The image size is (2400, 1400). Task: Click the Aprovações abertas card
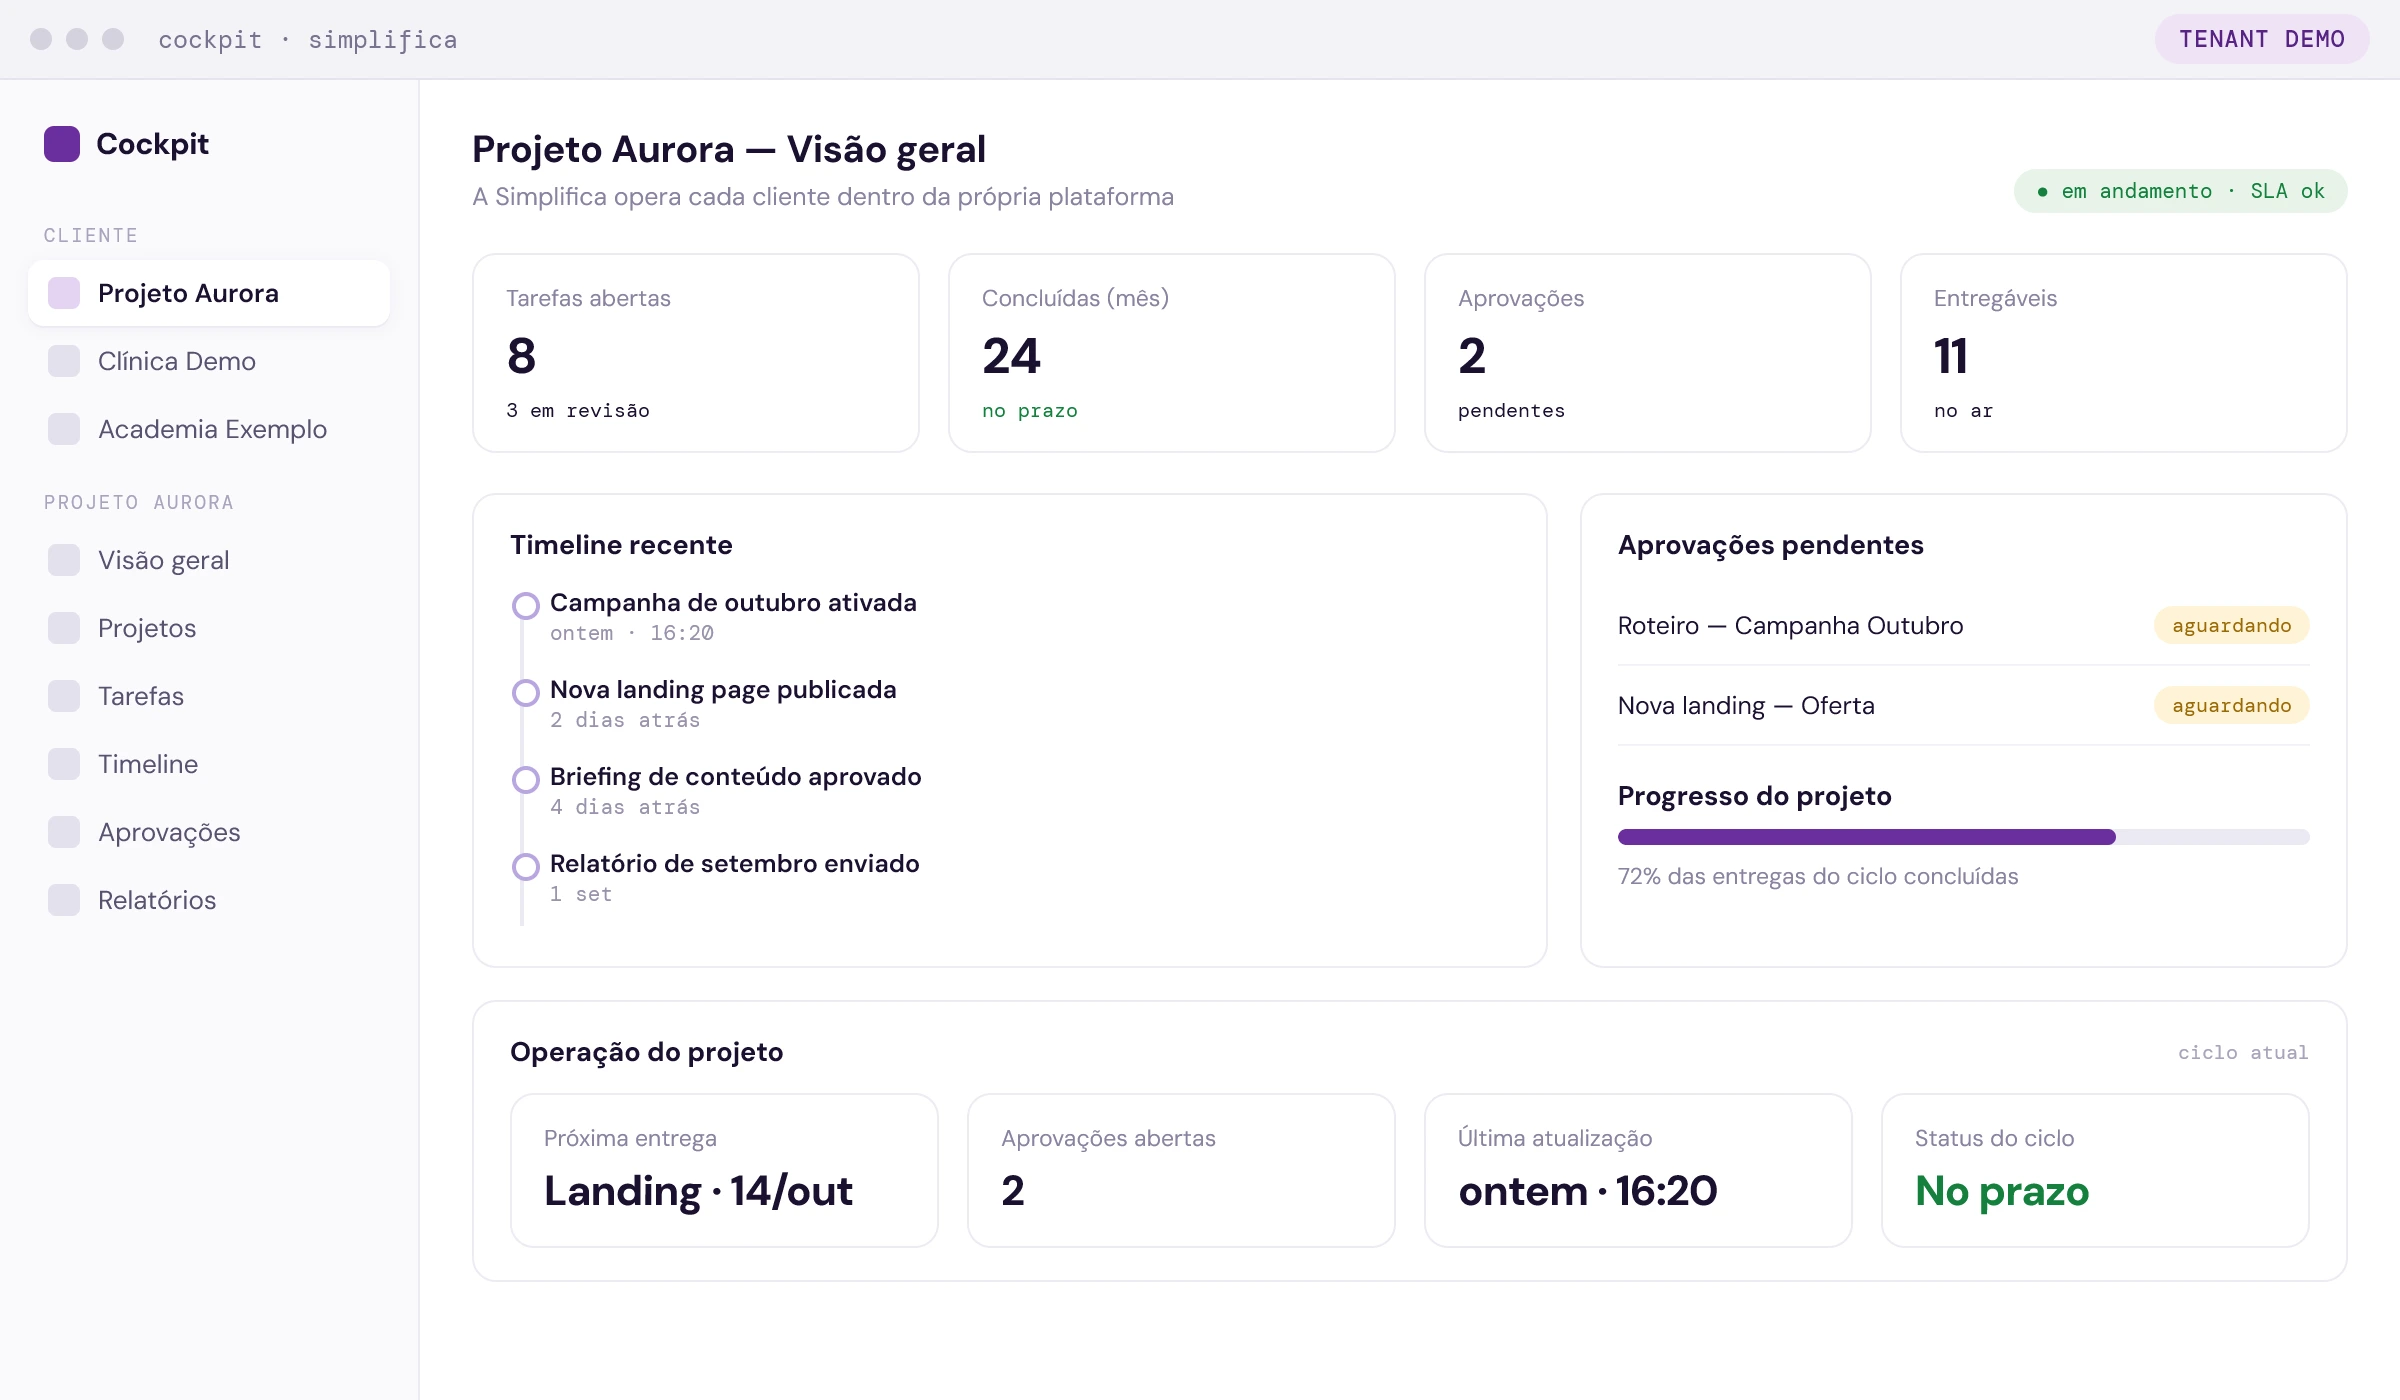pos(1181,1170)
